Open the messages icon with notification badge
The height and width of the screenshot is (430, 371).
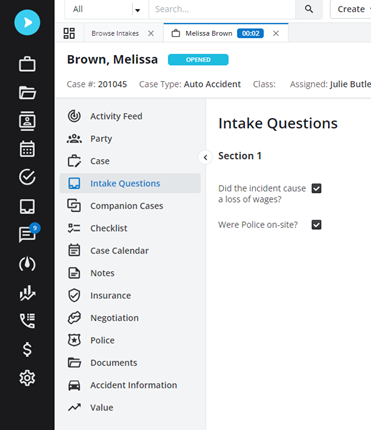29,232
